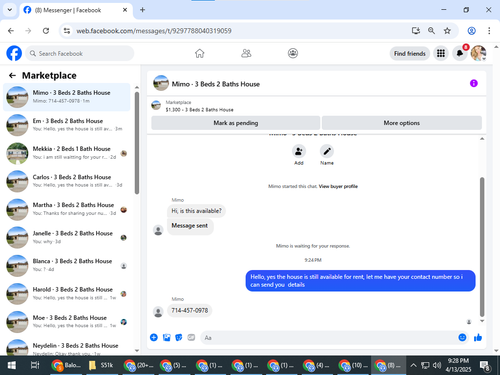
Task: Open Neydelin - 3 Beds 2 Baths House chat
Action: [67, 347]
